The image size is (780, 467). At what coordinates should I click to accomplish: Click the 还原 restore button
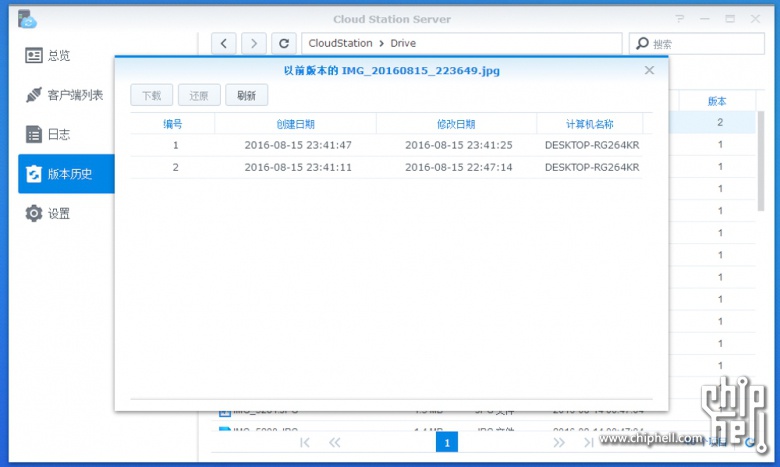199,95
